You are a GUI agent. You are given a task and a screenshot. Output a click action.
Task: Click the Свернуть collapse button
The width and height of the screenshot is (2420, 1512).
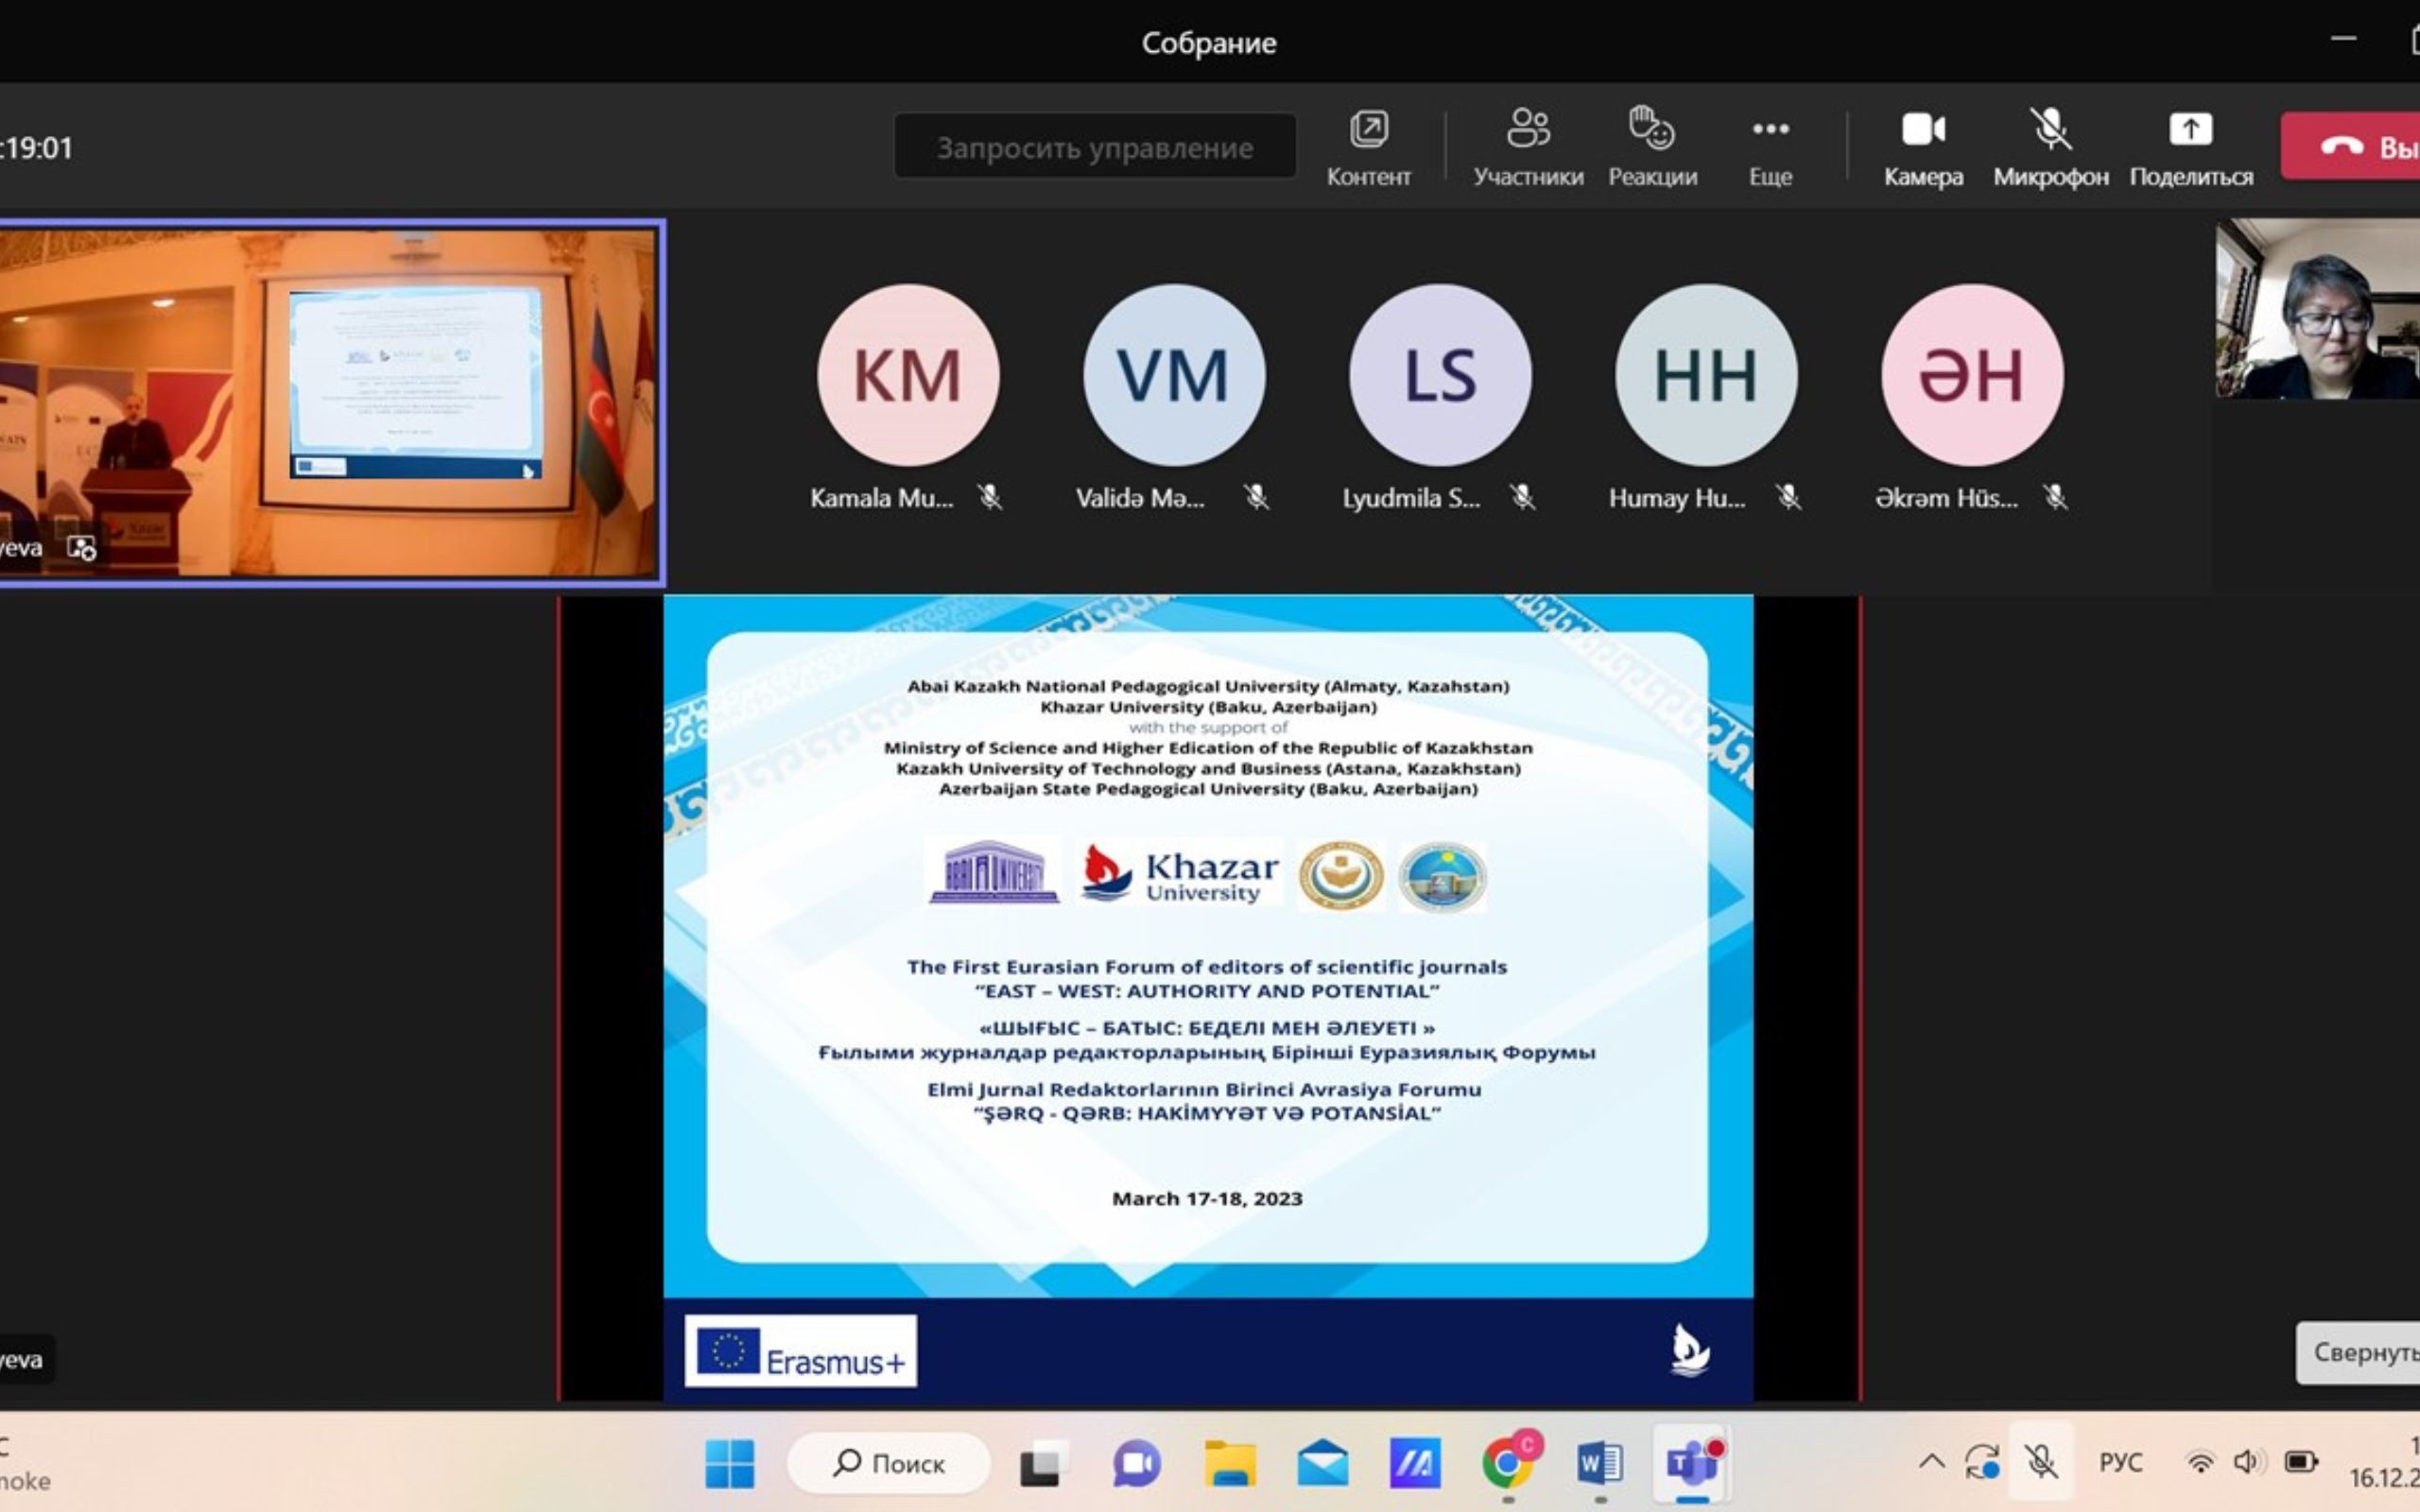pos(2360,1352)
